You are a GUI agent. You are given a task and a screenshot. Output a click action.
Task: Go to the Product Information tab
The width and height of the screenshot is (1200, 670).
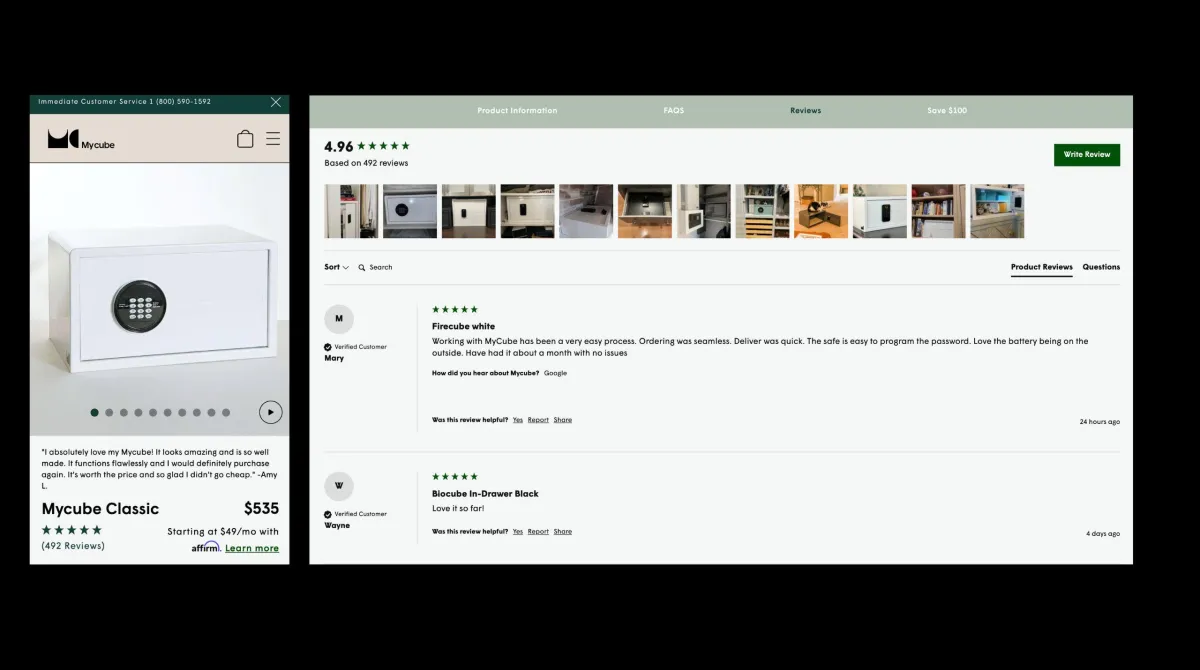(517, 111)
